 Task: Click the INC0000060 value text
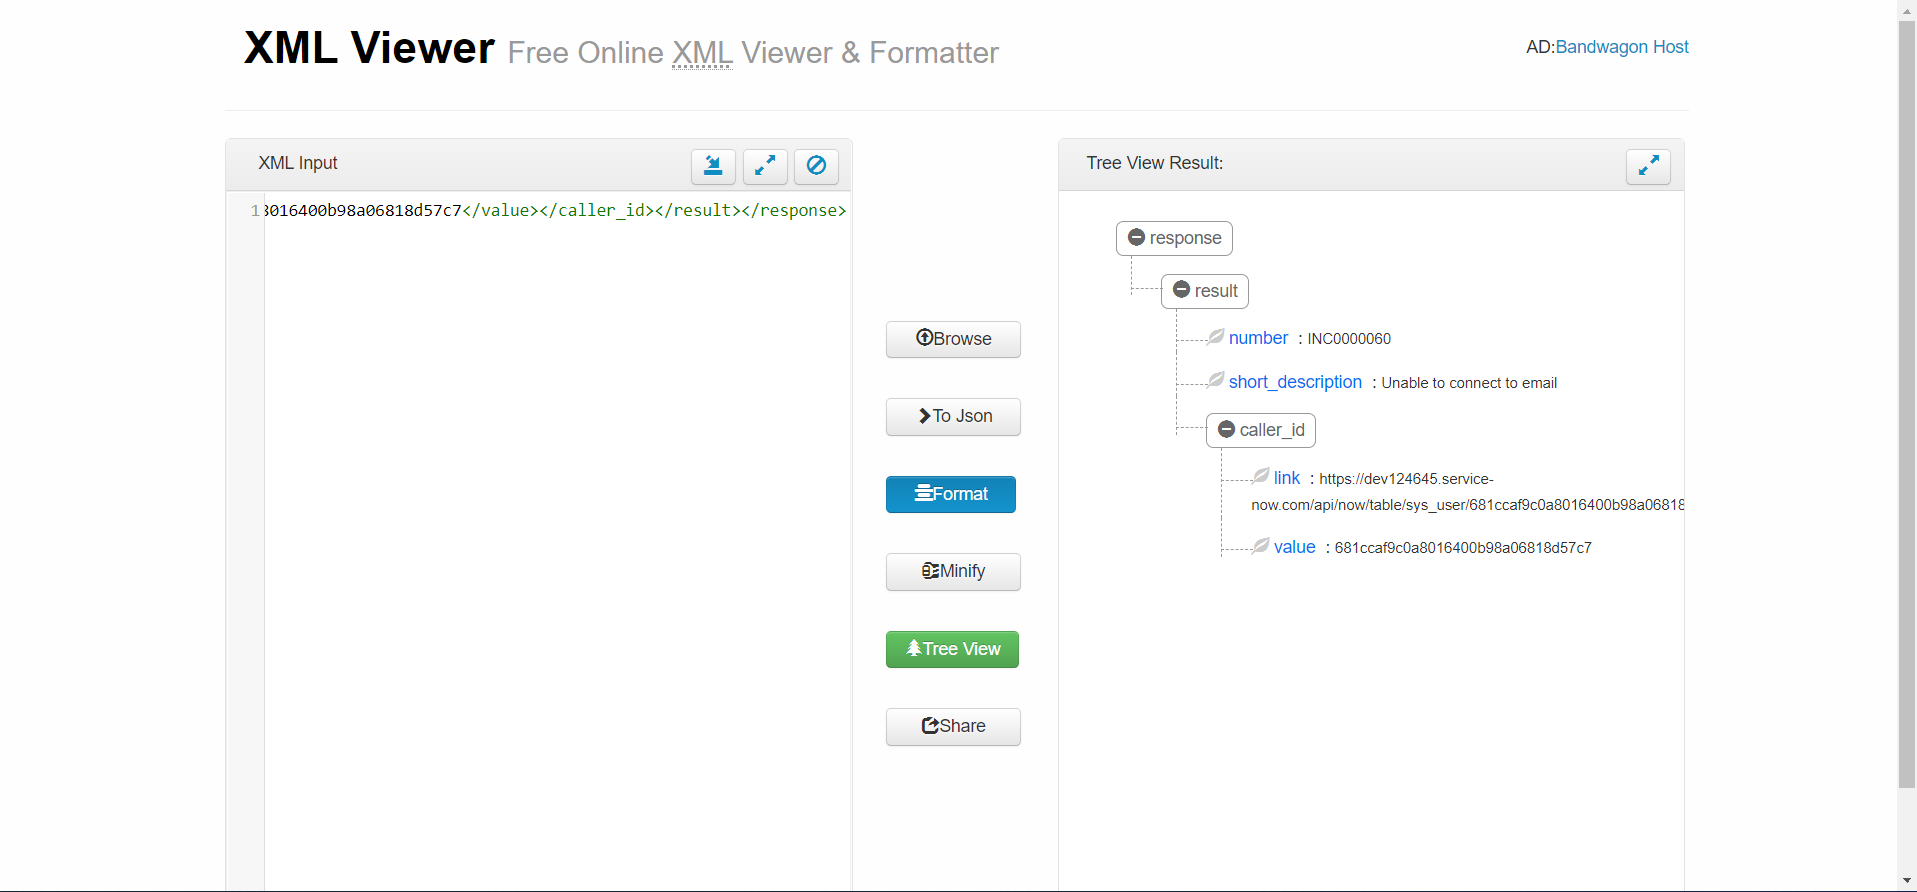coord(1349,339)
